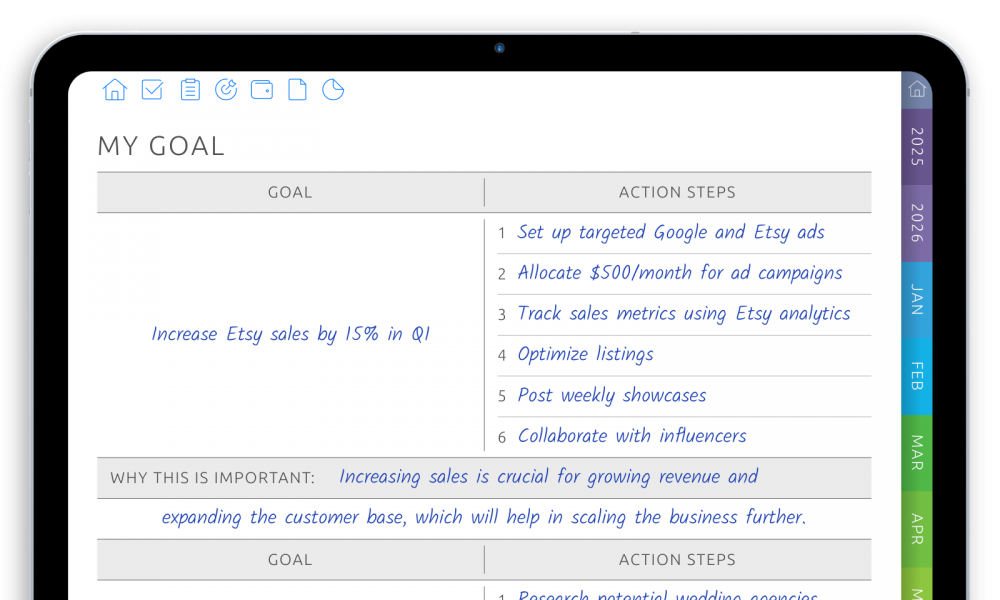Select step 'Collaborate with influencers'
1000x600 pixels.
(x=631, y=437)
